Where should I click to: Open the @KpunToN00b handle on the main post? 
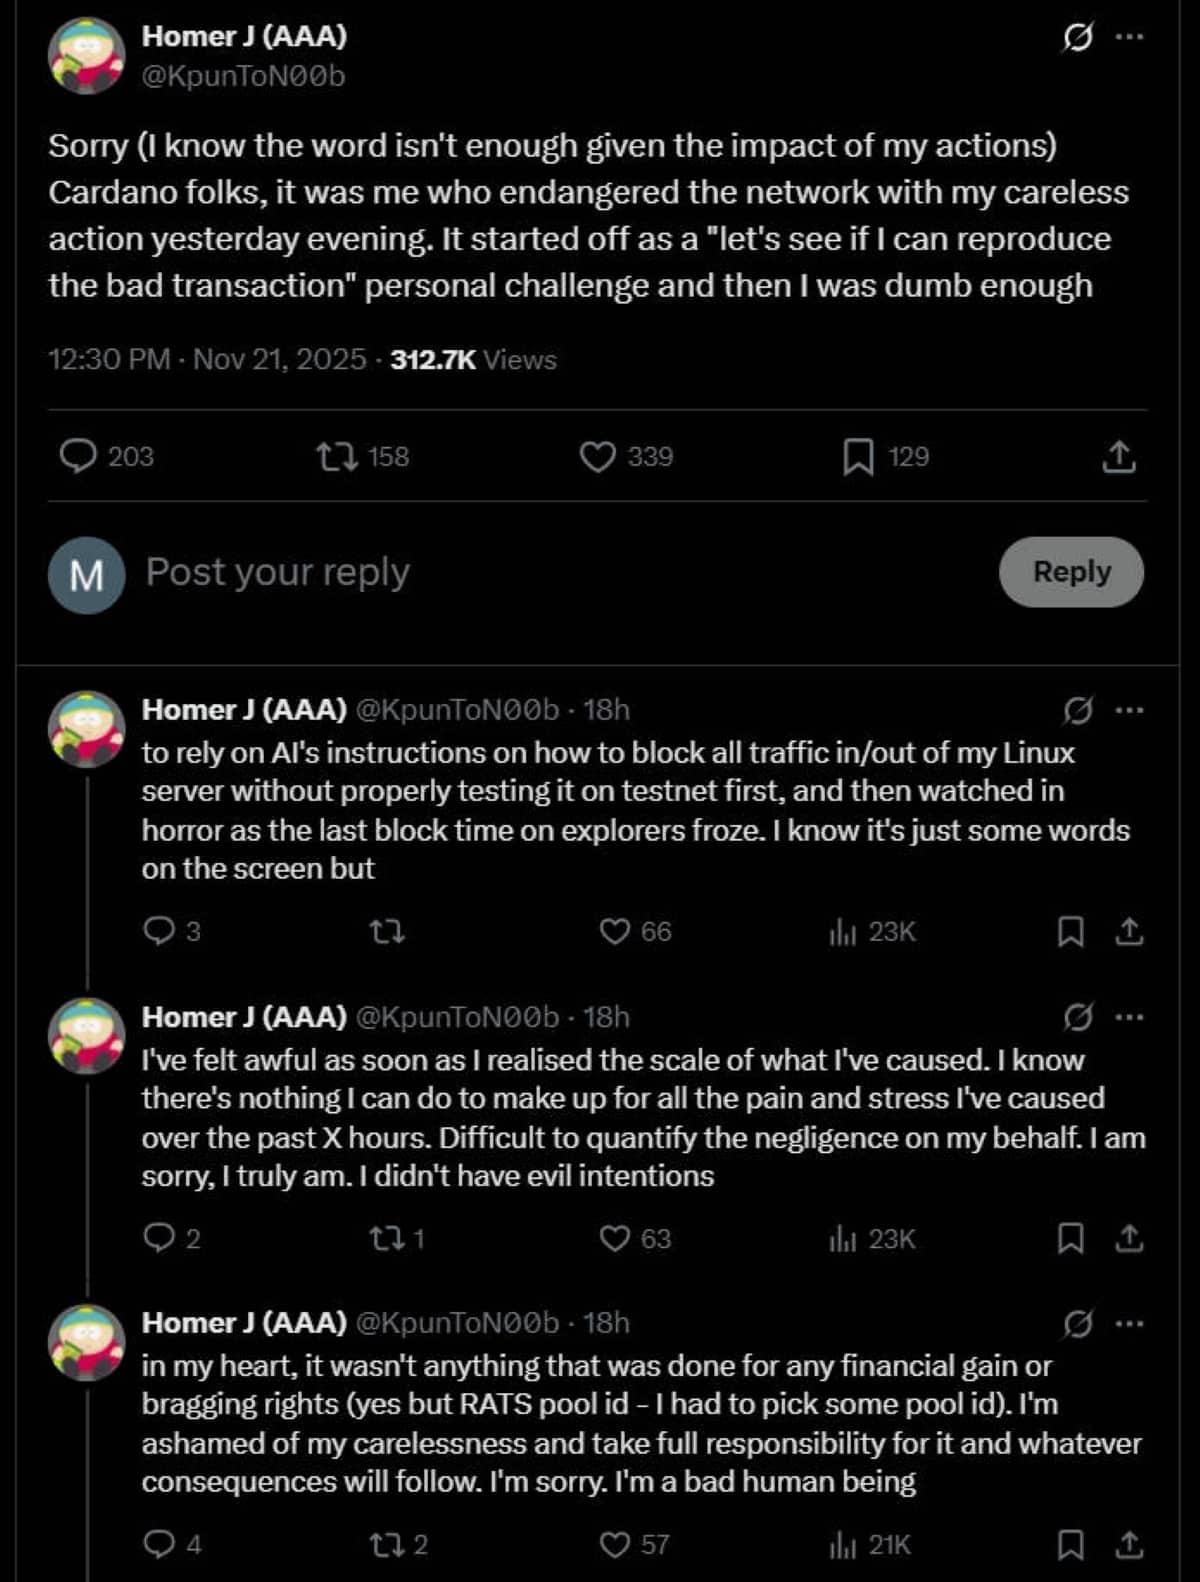point(243,76)
